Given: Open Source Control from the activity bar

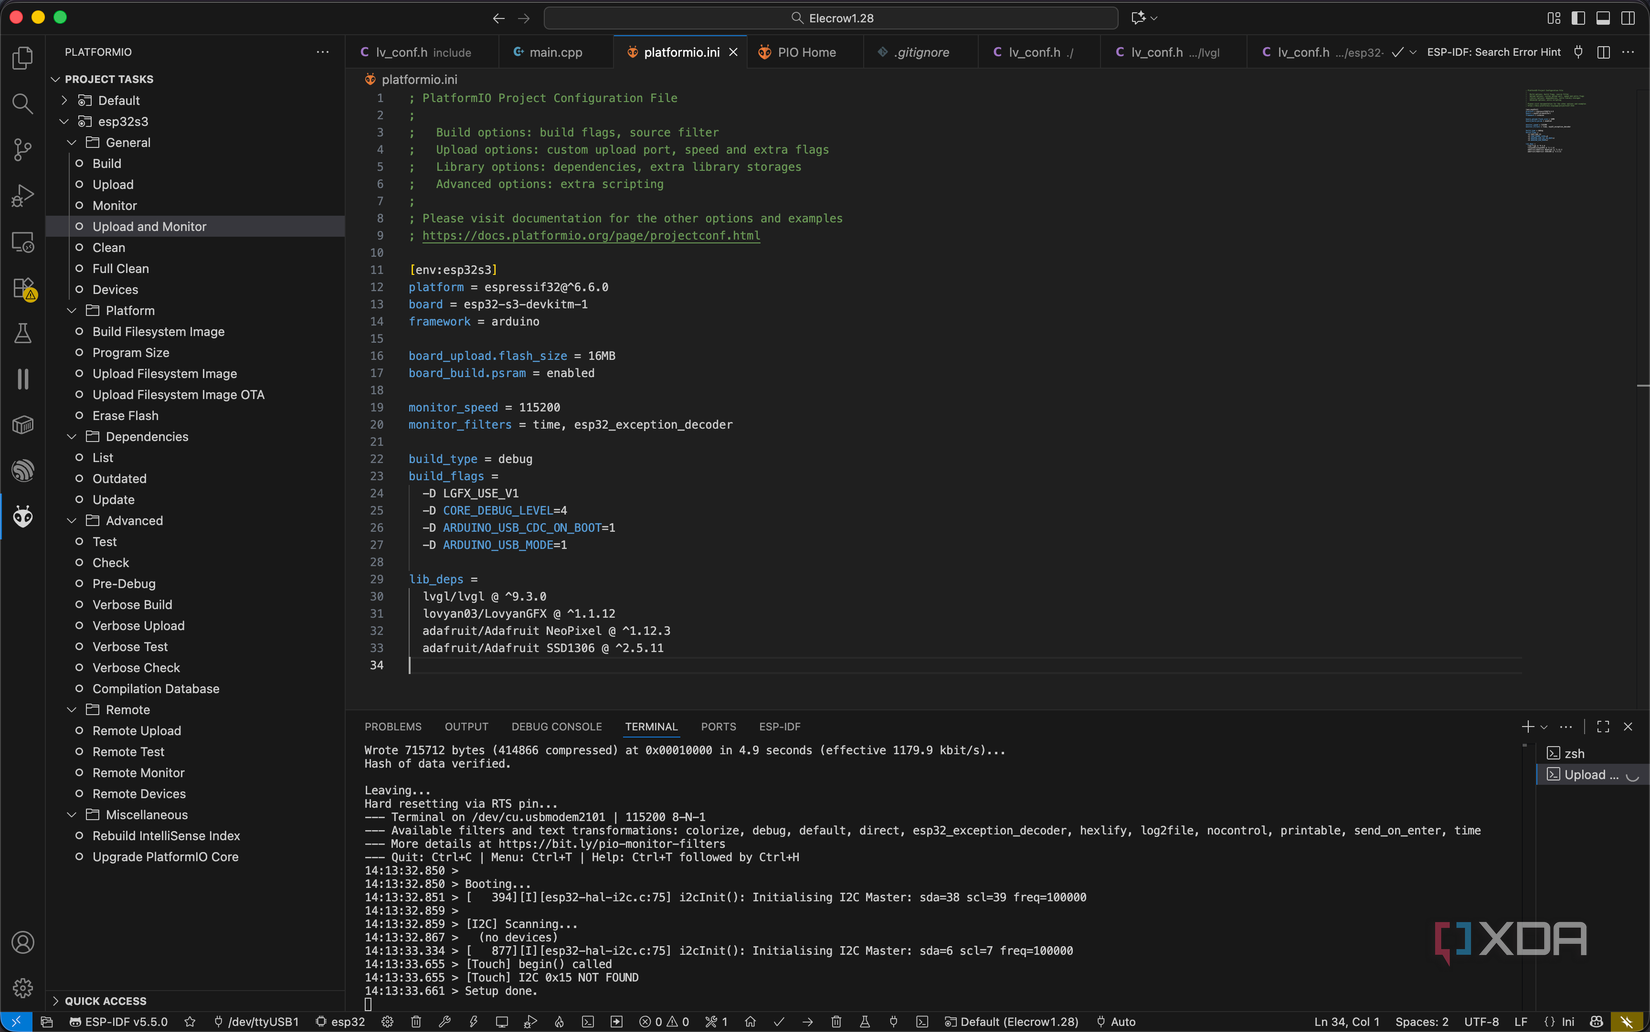Looking at the screenshot, I should [x=22, y=149].
